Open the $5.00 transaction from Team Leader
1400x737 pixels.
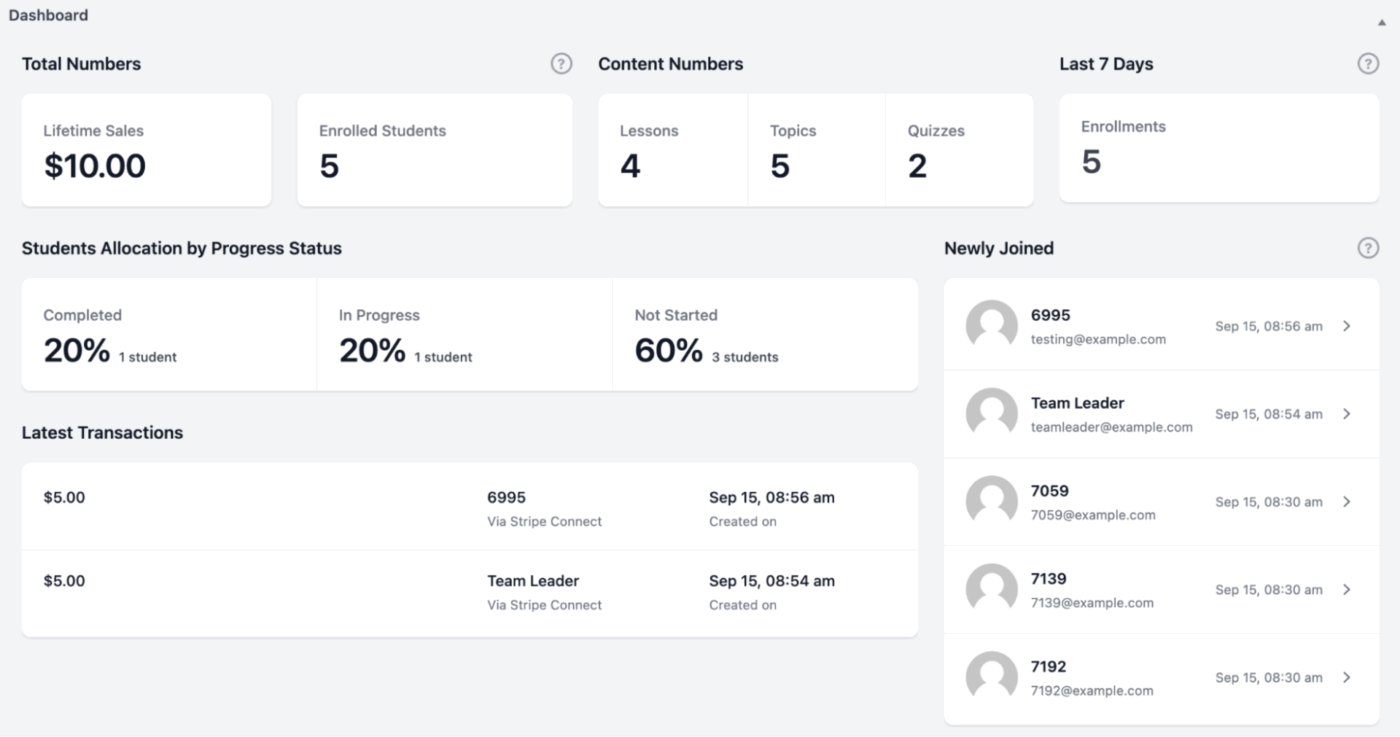click(469, 592)
